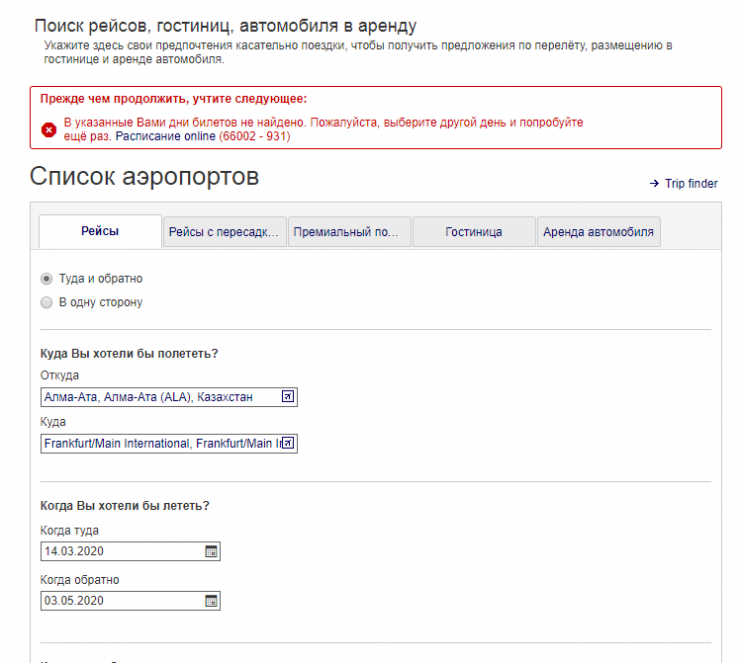Select the Туда и обратно radio button
Image resolution: width=740 pixels, height=663 pixels.
(x=46, y=279)
